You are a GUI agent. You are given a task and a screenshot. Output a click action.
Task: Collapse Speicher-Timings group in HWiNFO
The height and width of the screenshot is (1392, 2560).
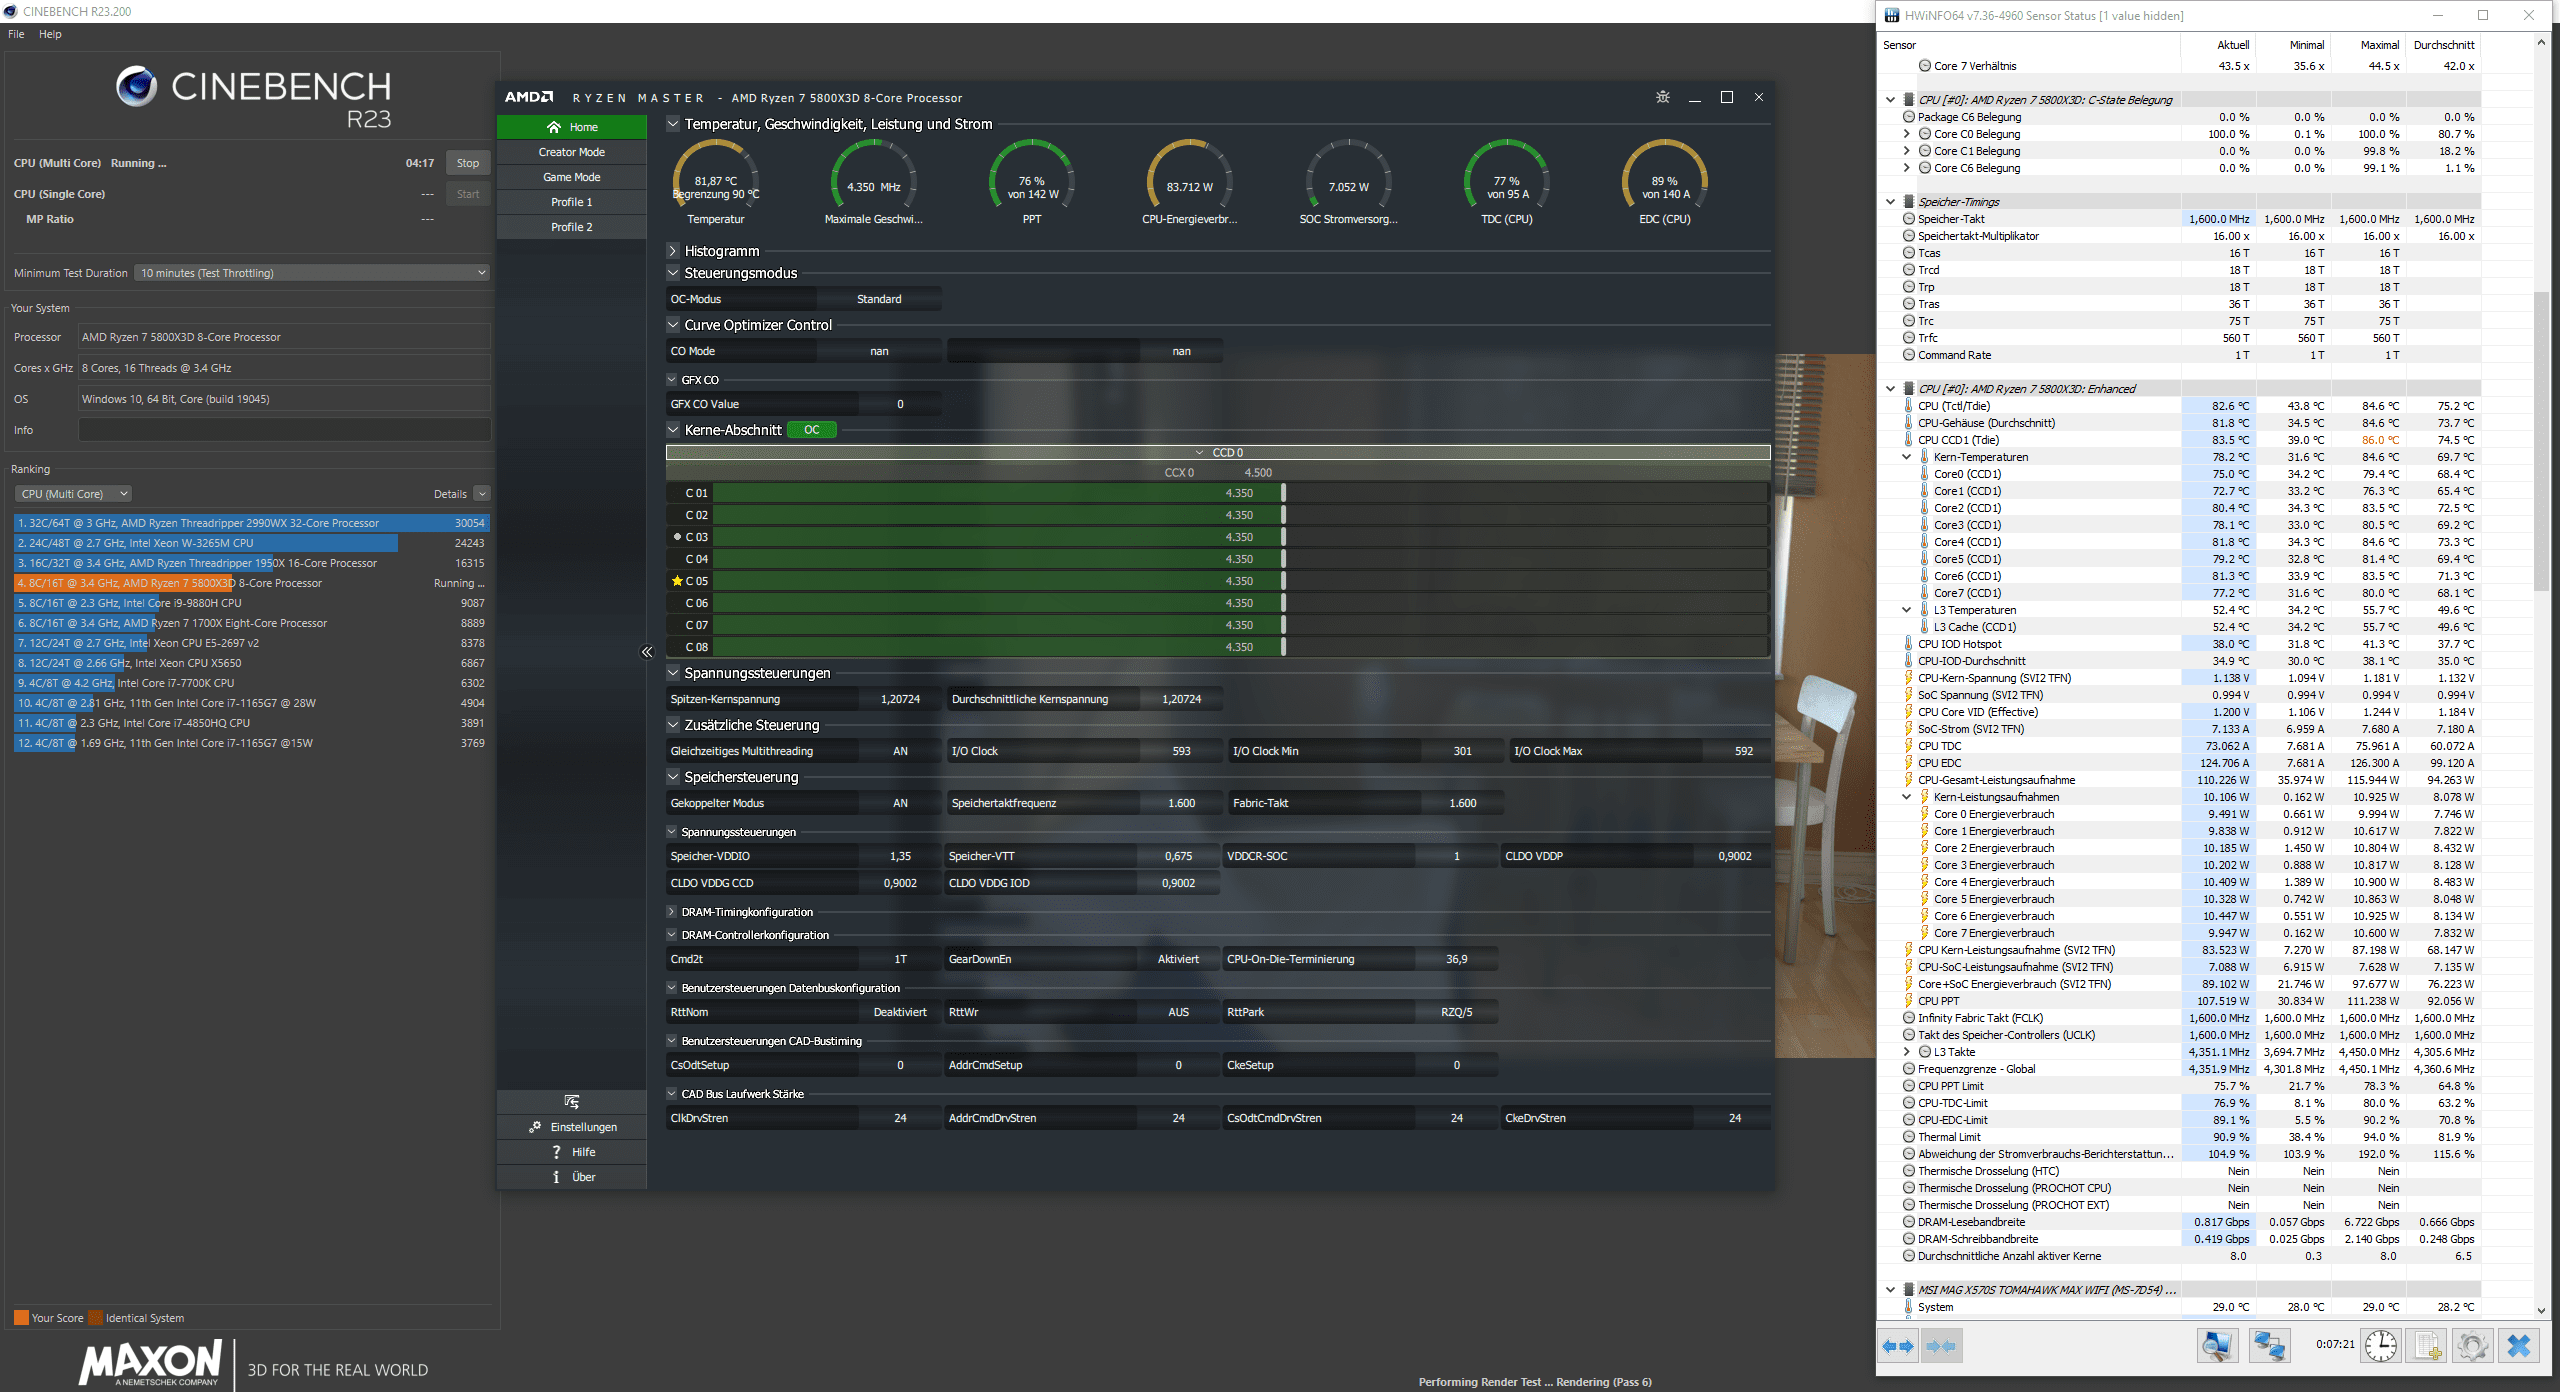(x=1891, y=202)
